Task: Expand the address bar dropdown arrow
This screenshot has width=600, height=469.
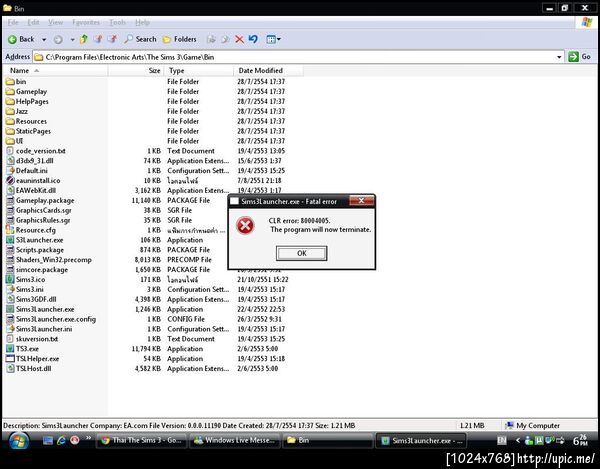Action: 559,57
